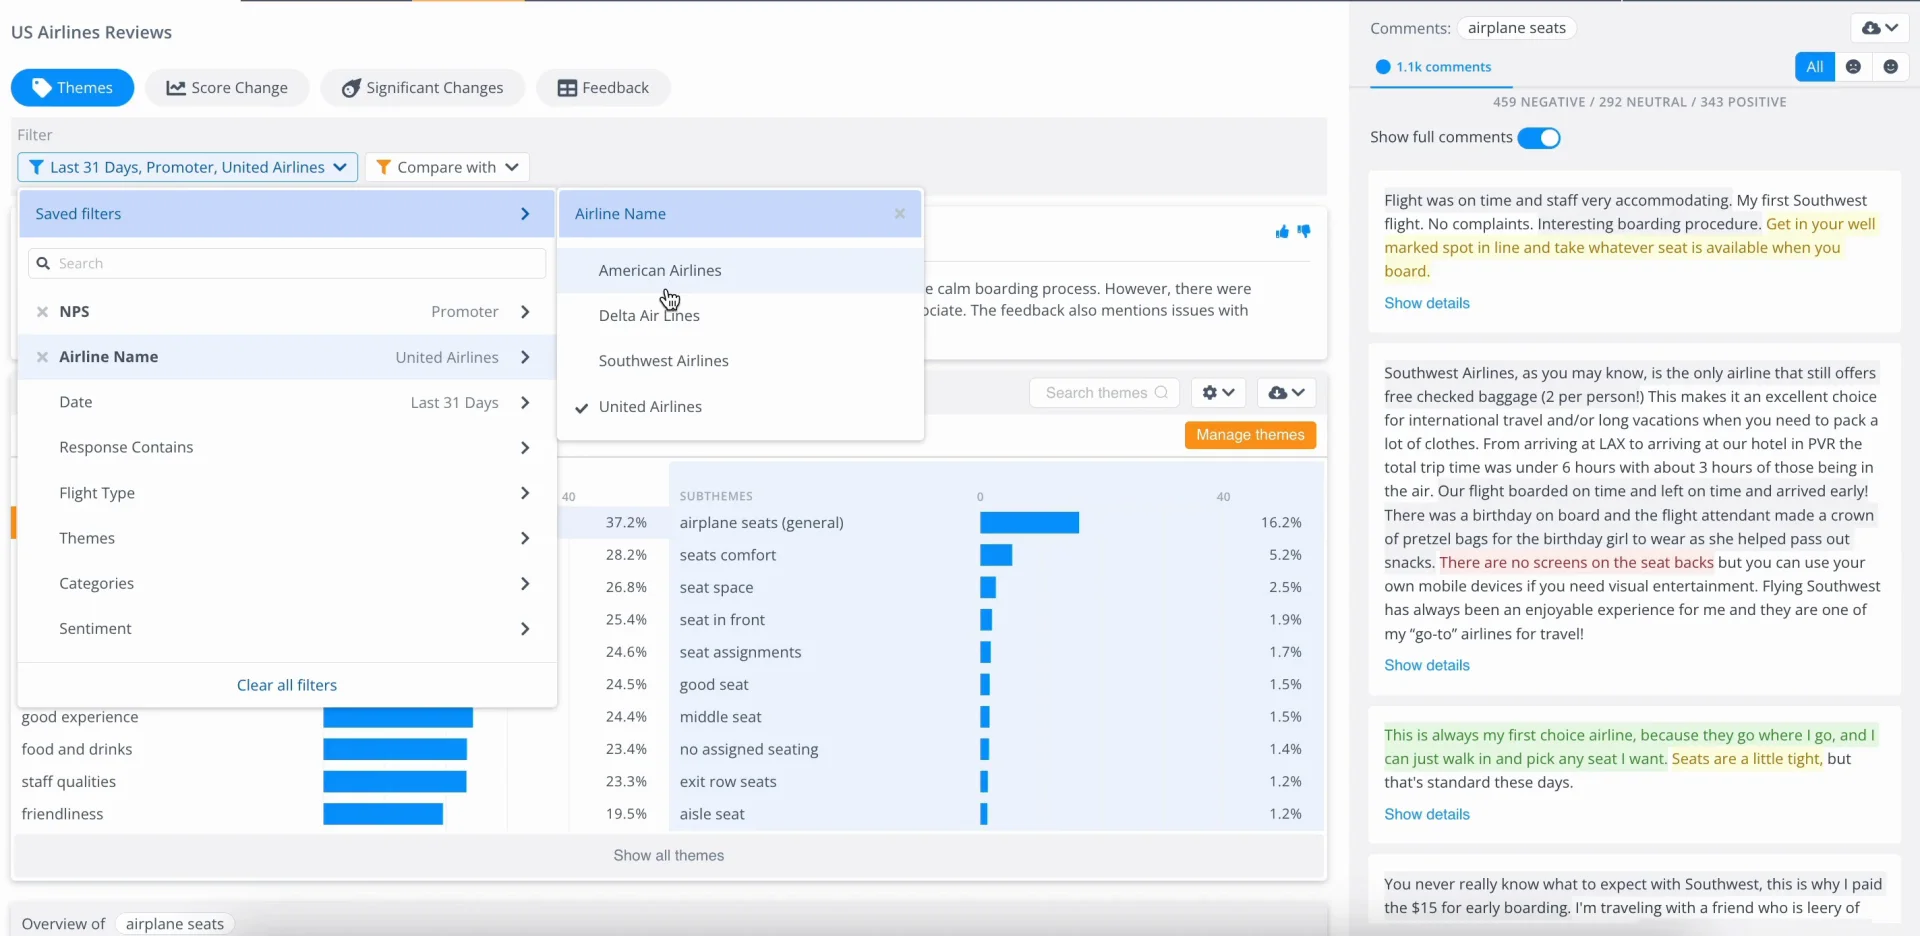Image resolution: width=1920 pixels, height=936 pixels.
Task: Select friendliness theme row
Action: click(x=62, y=814)
